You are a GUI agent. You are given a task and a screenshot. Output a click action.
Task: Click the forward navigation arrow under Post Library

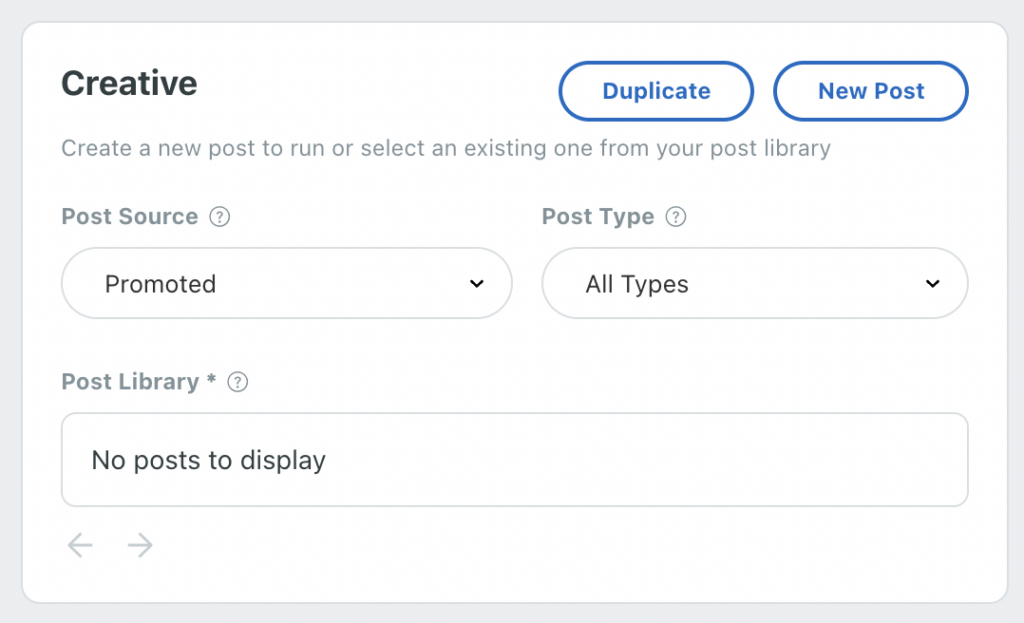point(140,545)
